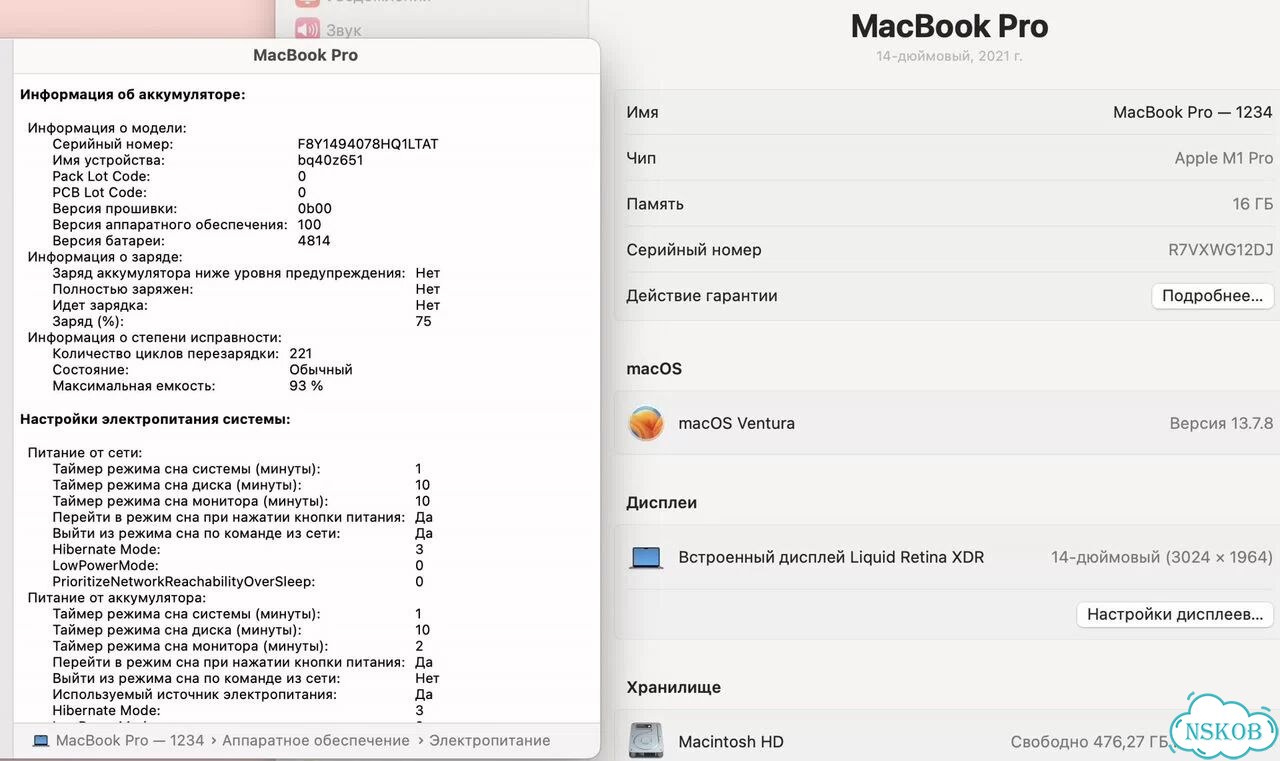Image resolution: width=1280 pixels, height=761 pixels.
Task: Select the firmware version 0b00
Action: click(x=315, y=209)
